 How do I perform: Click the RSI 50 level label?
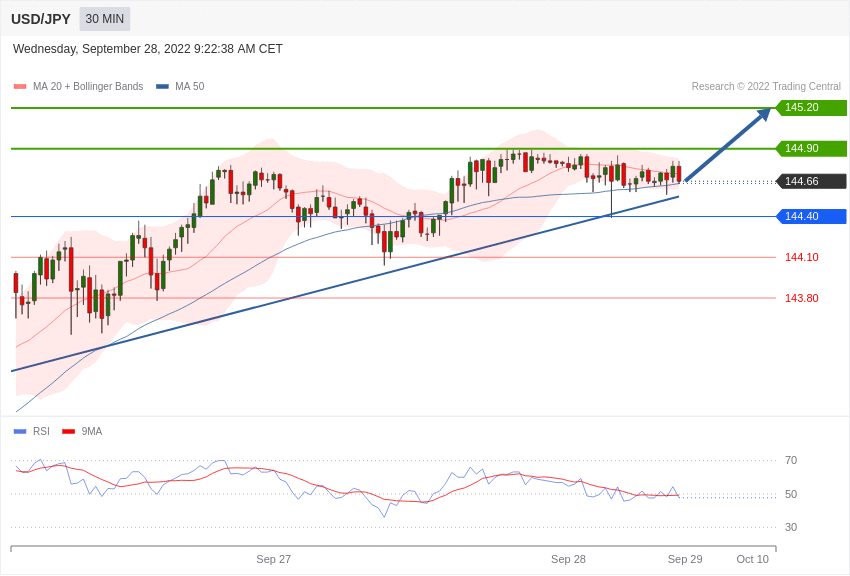coord(791,494)
